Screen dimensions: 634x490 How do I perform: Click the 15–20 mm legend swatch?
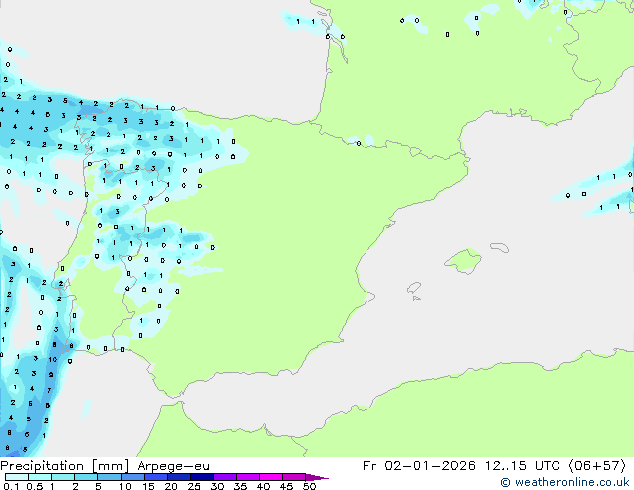[x=156, y=477]
